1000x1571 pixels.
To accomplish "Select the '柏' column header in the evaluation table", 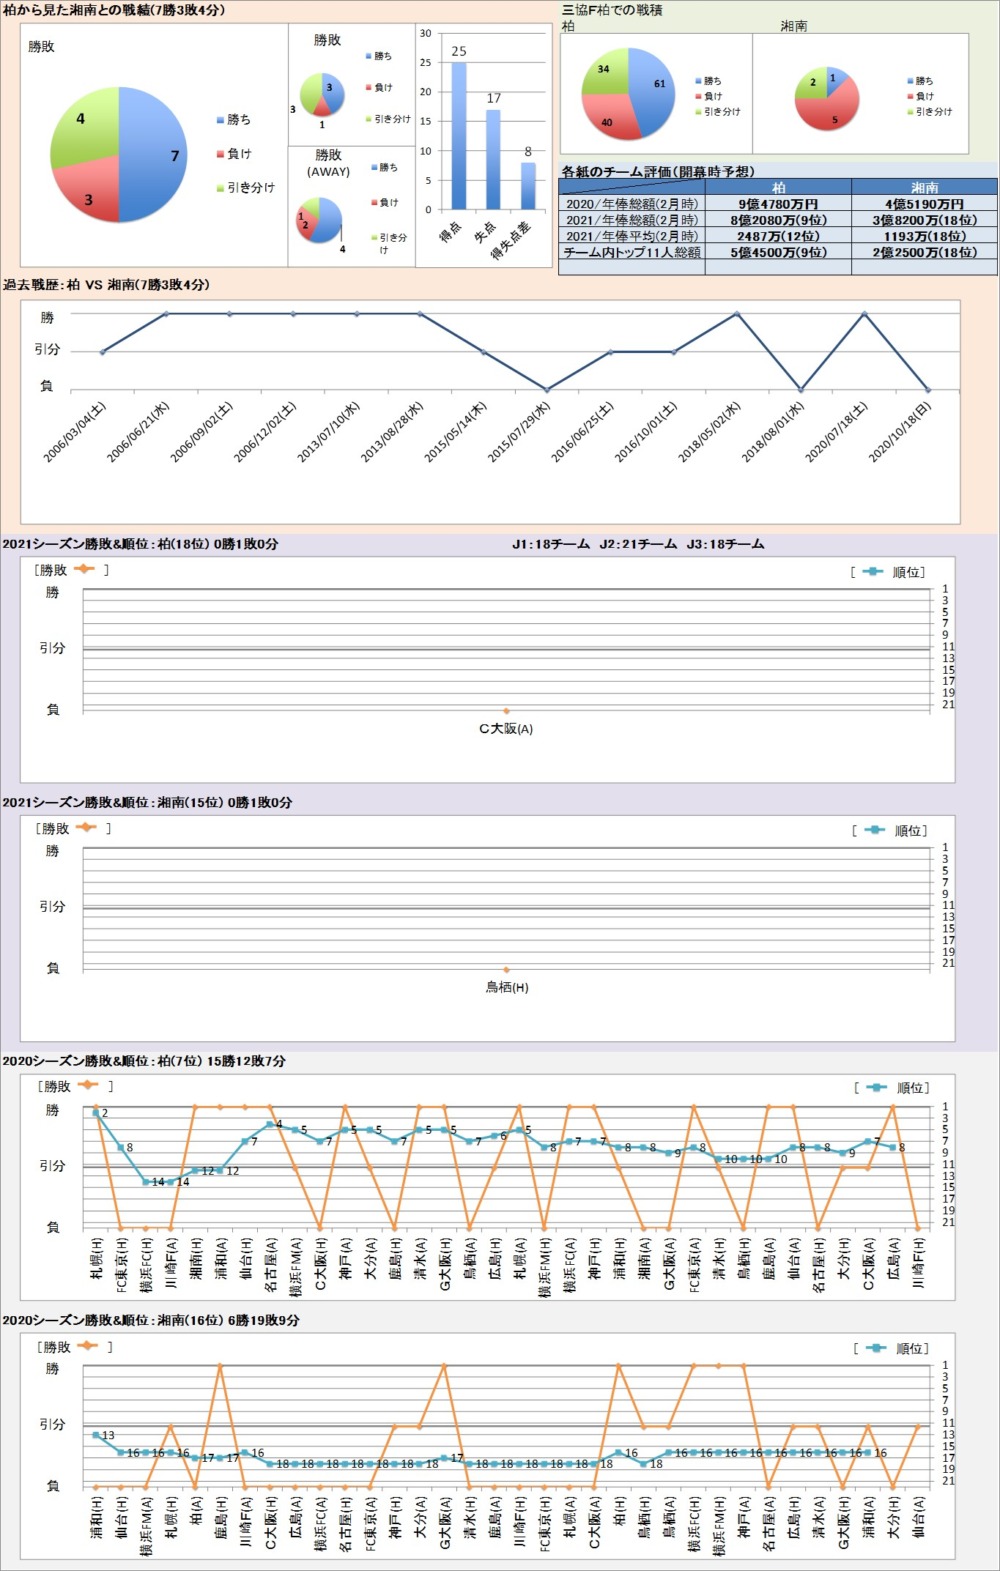I will click(x=778, y=187).
